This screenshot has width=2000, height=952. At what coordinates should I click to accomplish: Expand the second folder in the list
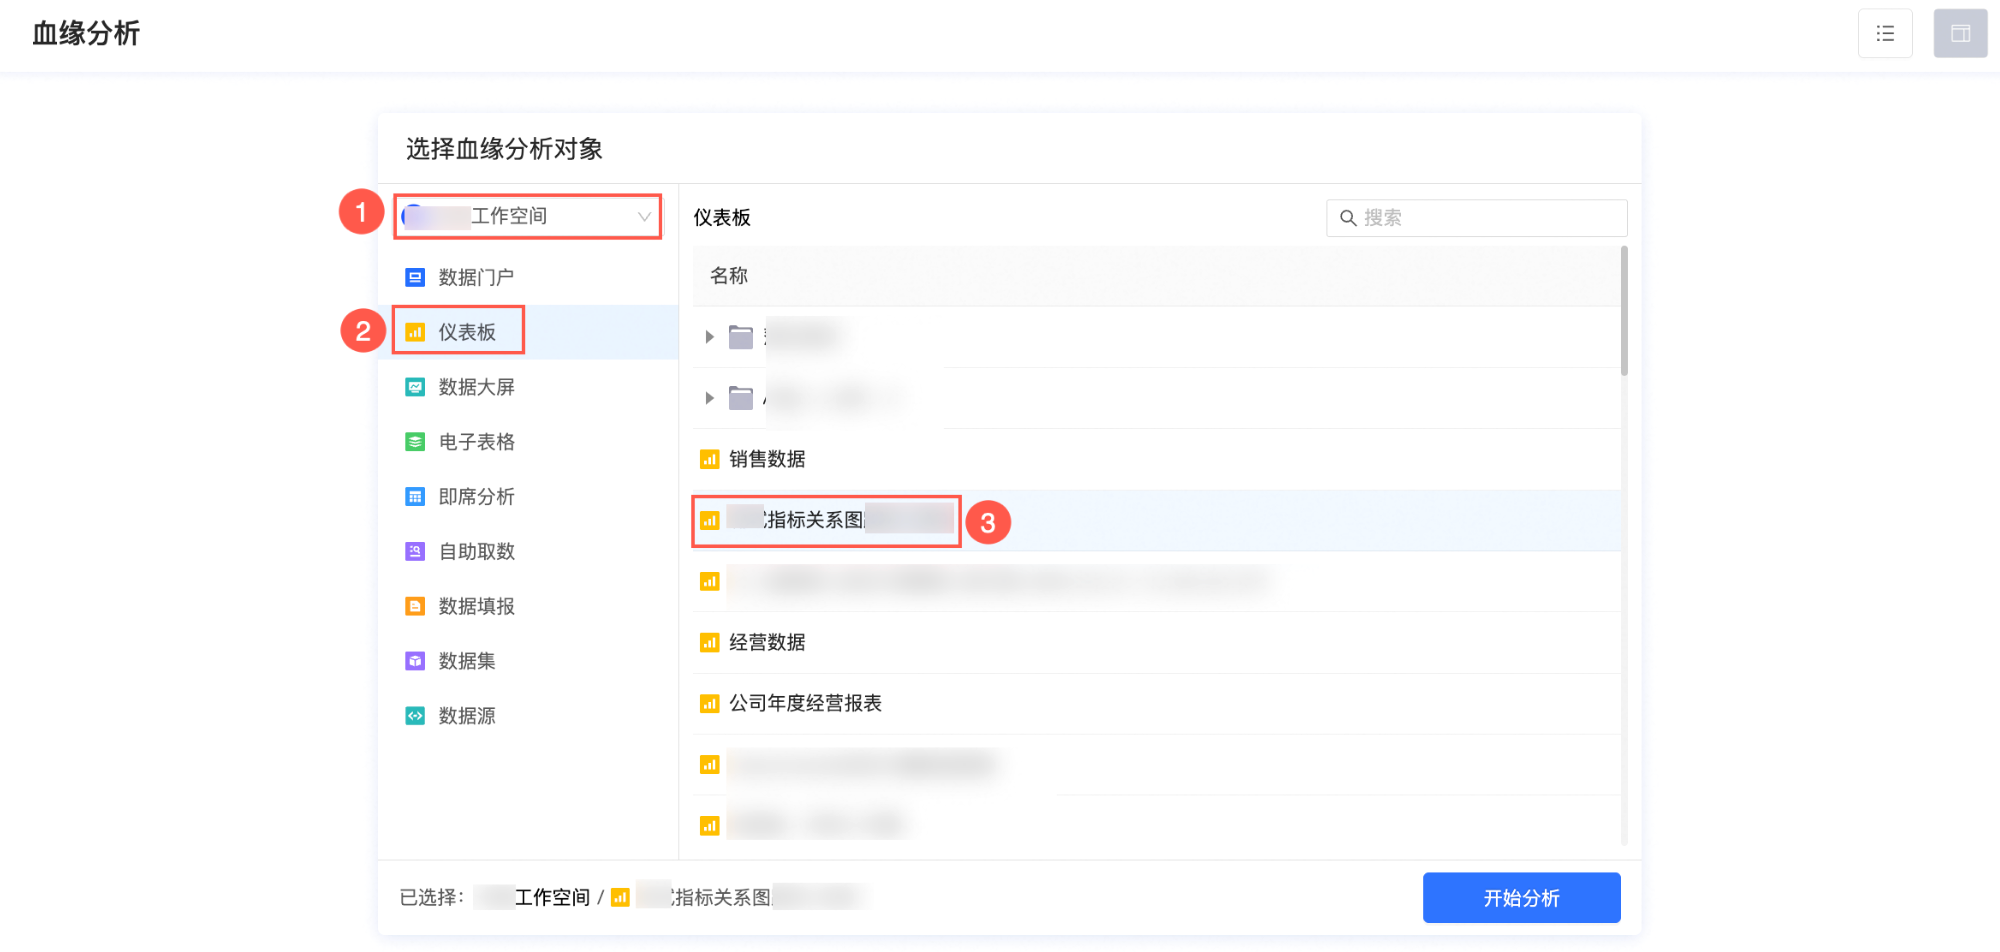click(x=709, y=398)
